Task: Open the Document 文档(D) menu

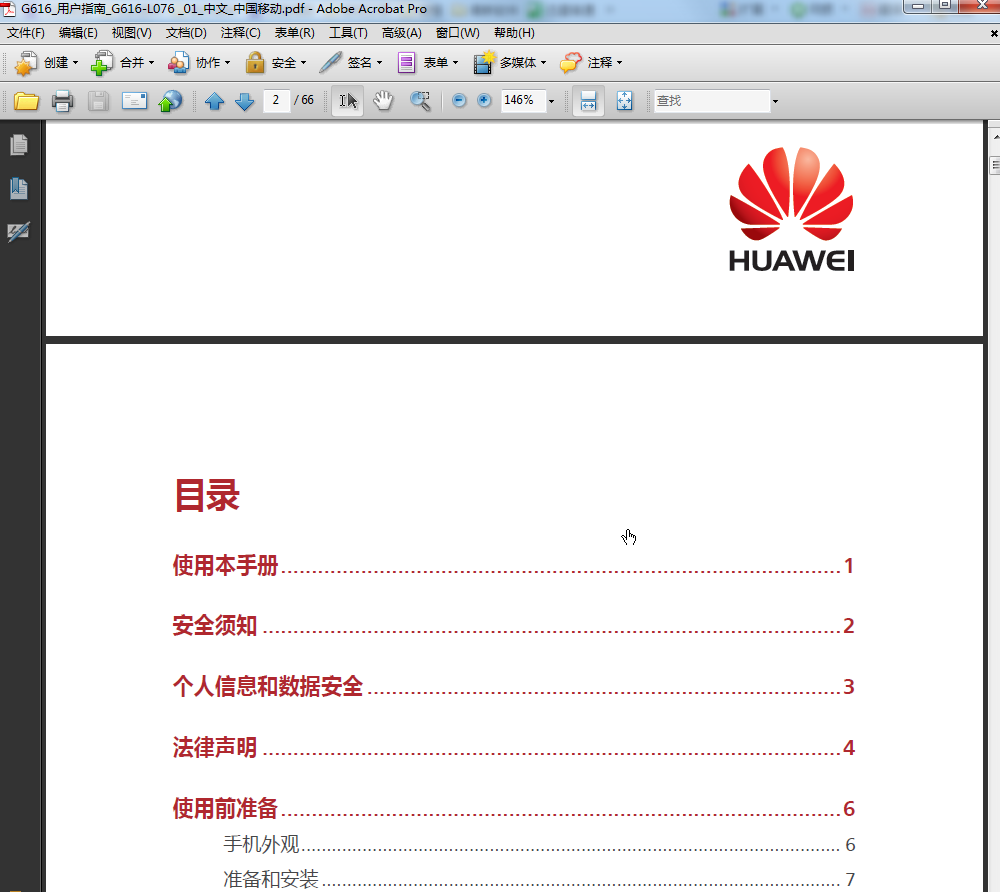Action: (x=186, y=33)
